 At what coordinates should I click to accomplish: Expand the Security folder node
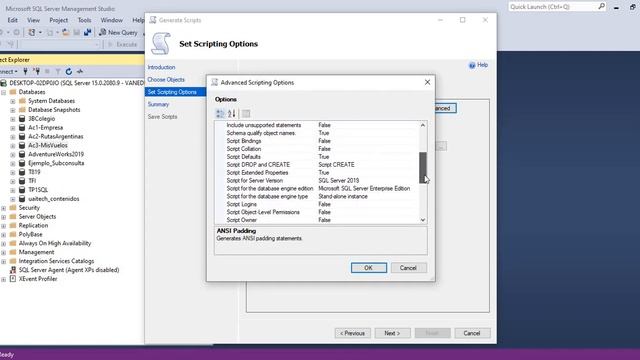coord(4,208)
